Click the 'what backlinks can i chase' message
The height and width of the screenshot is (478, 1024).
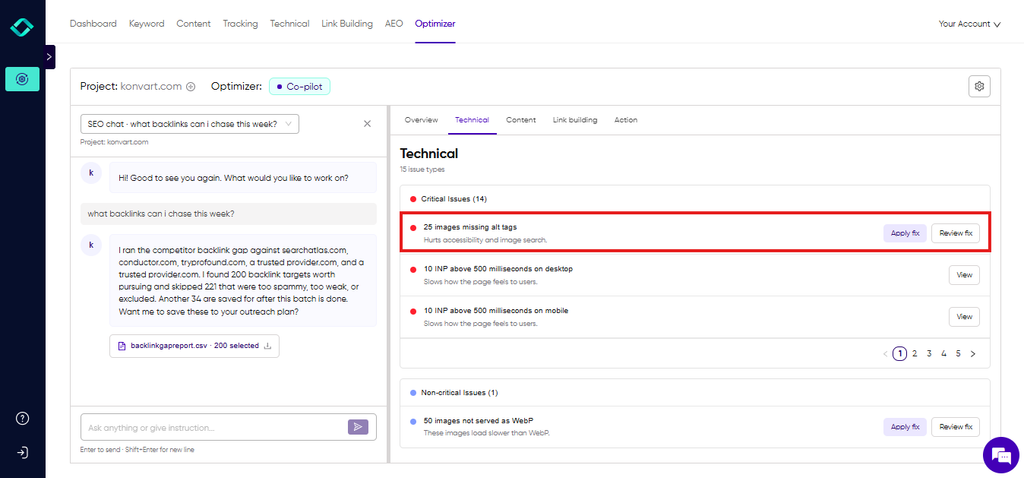[229, 214]
